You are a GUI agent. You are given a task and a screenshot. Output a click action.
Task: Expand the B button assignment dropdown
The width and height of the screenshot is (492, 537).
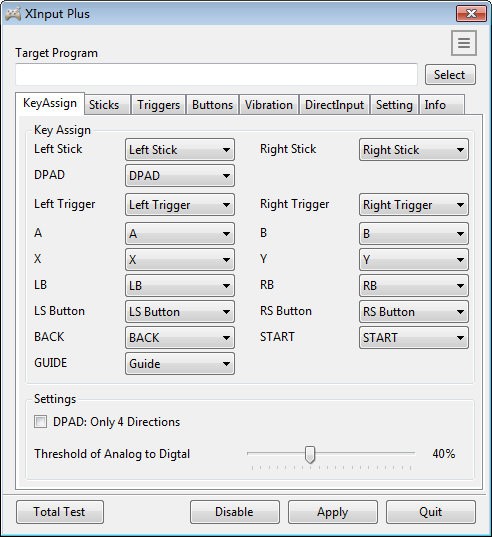click(414, 234)
